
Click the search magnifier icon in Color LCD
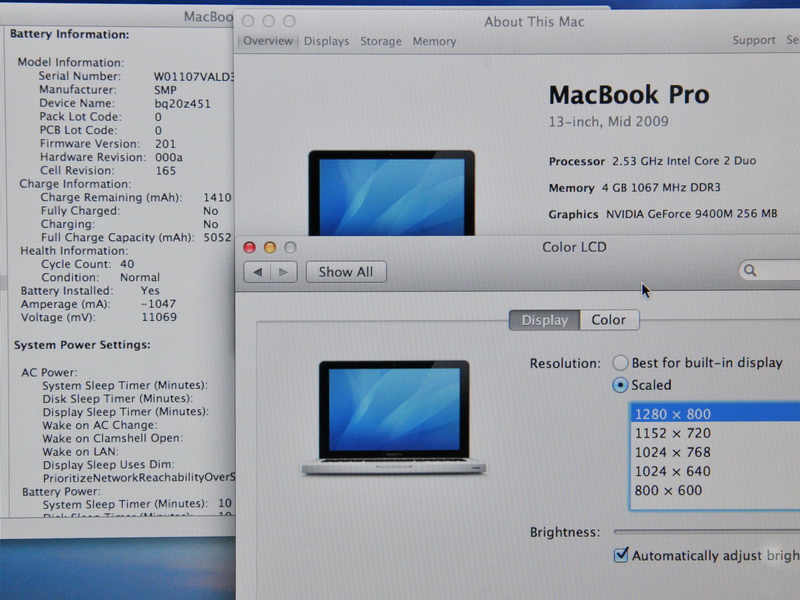(750, 271)
